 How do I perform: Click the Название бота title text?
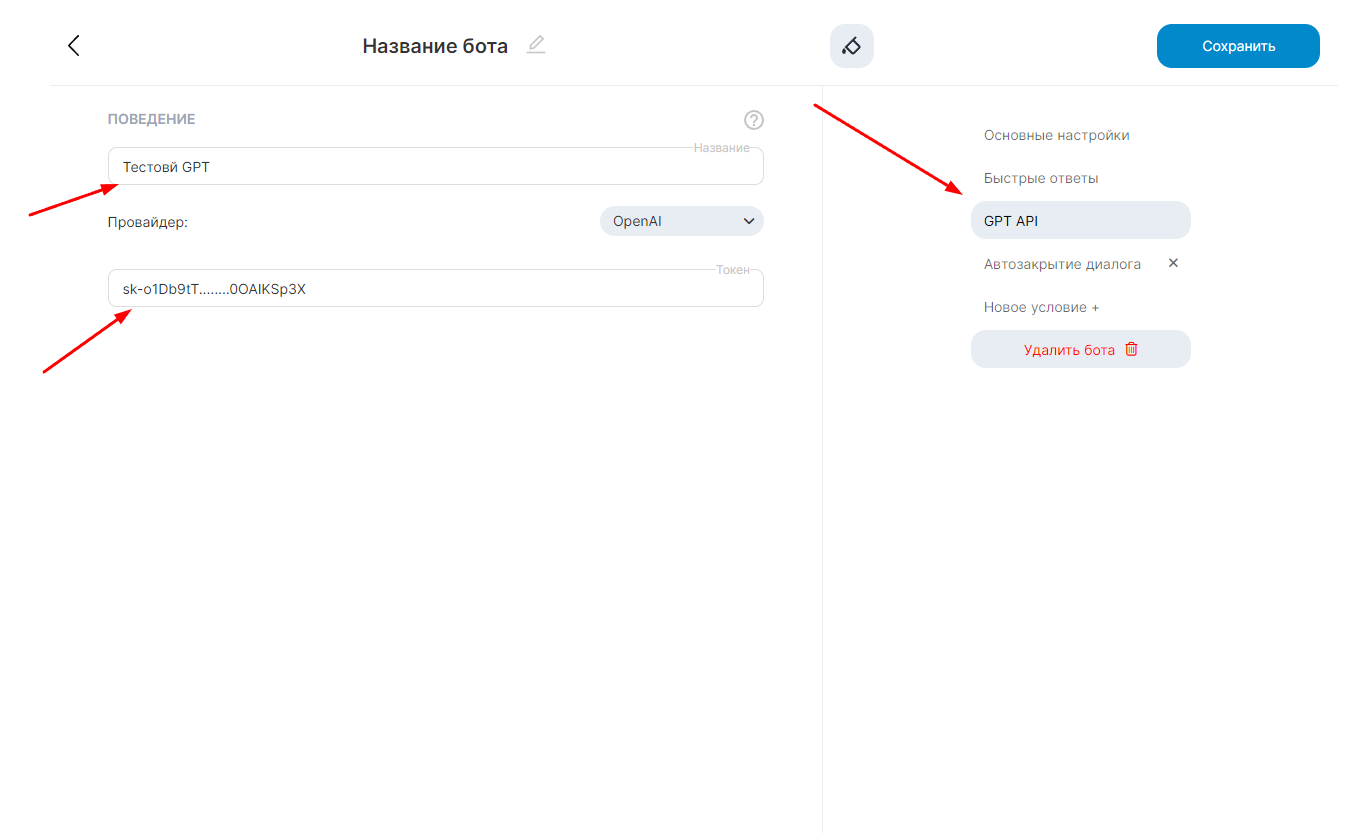coord(435,46)
